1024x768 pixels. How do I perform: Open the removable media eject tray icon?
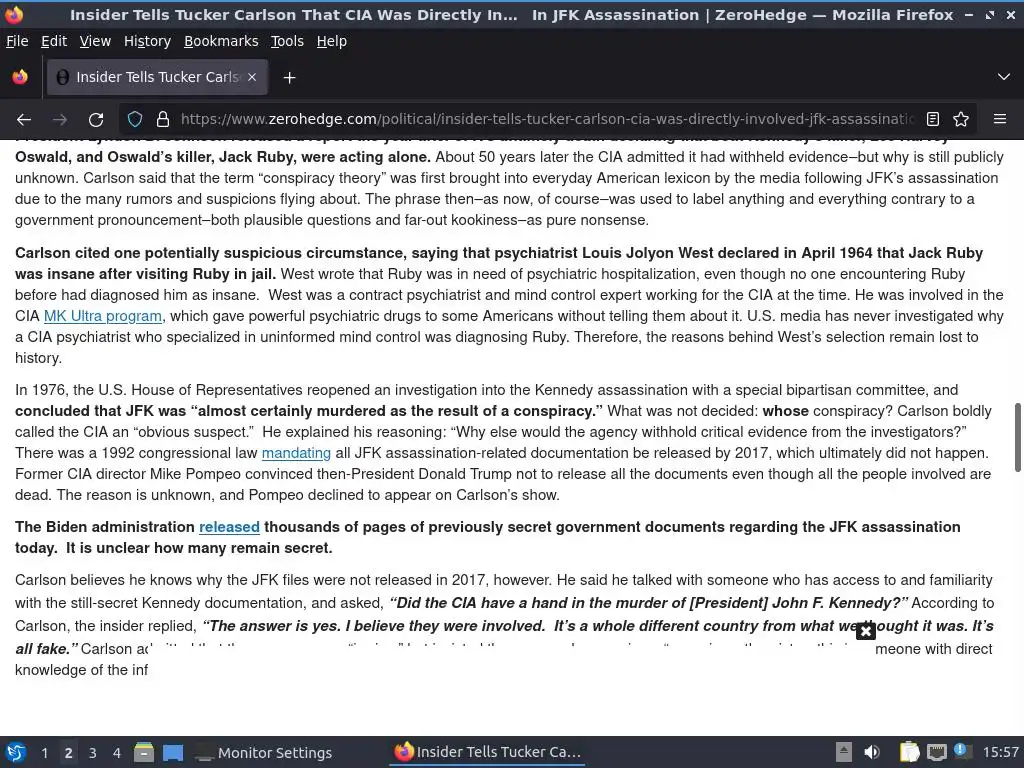(844, 752)
